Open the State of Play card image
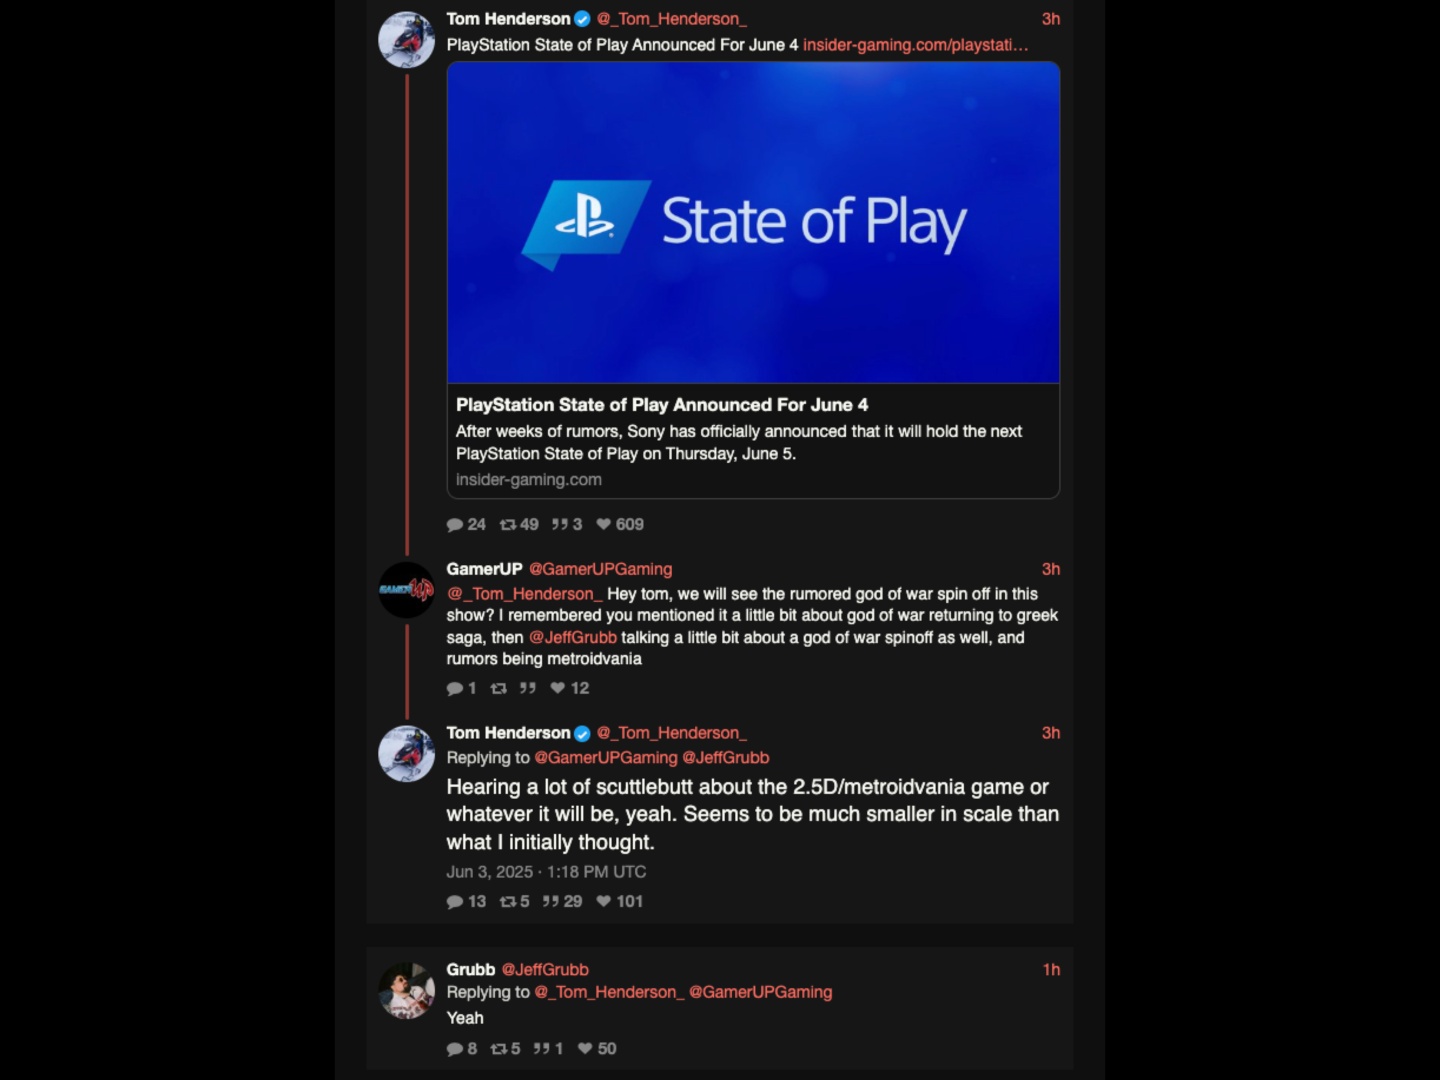Screen dimensions: 1440x1080 [753, 222]
